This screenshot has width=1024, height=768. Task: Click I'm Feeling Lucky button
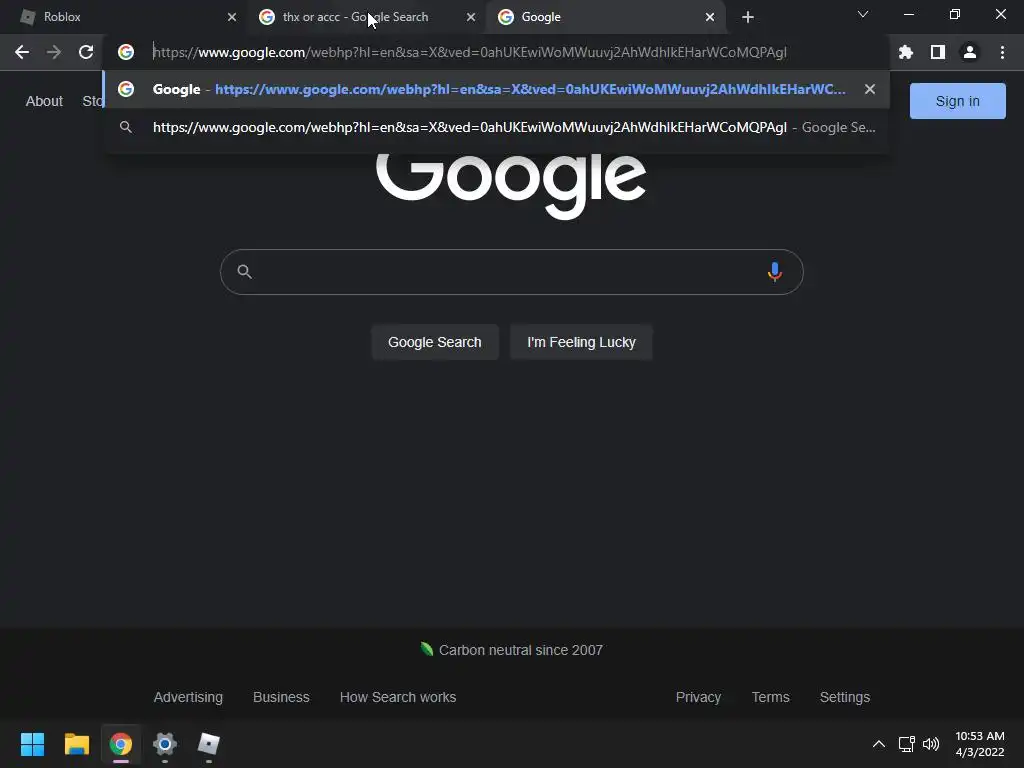(581, 342)
